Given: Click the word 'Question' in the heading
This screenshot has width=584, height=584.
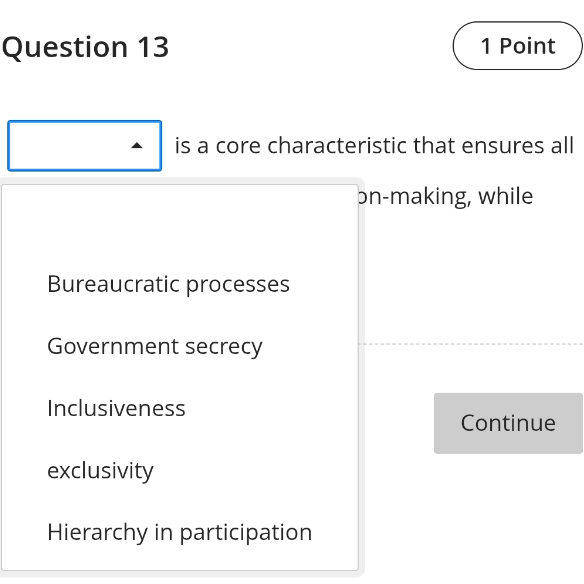Looking at the screenshot, I should coord(65,47).
